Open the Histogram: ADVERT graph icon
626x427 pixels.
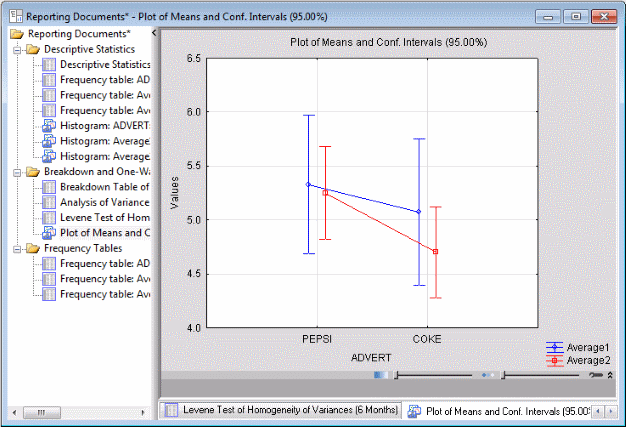[49, 126]
